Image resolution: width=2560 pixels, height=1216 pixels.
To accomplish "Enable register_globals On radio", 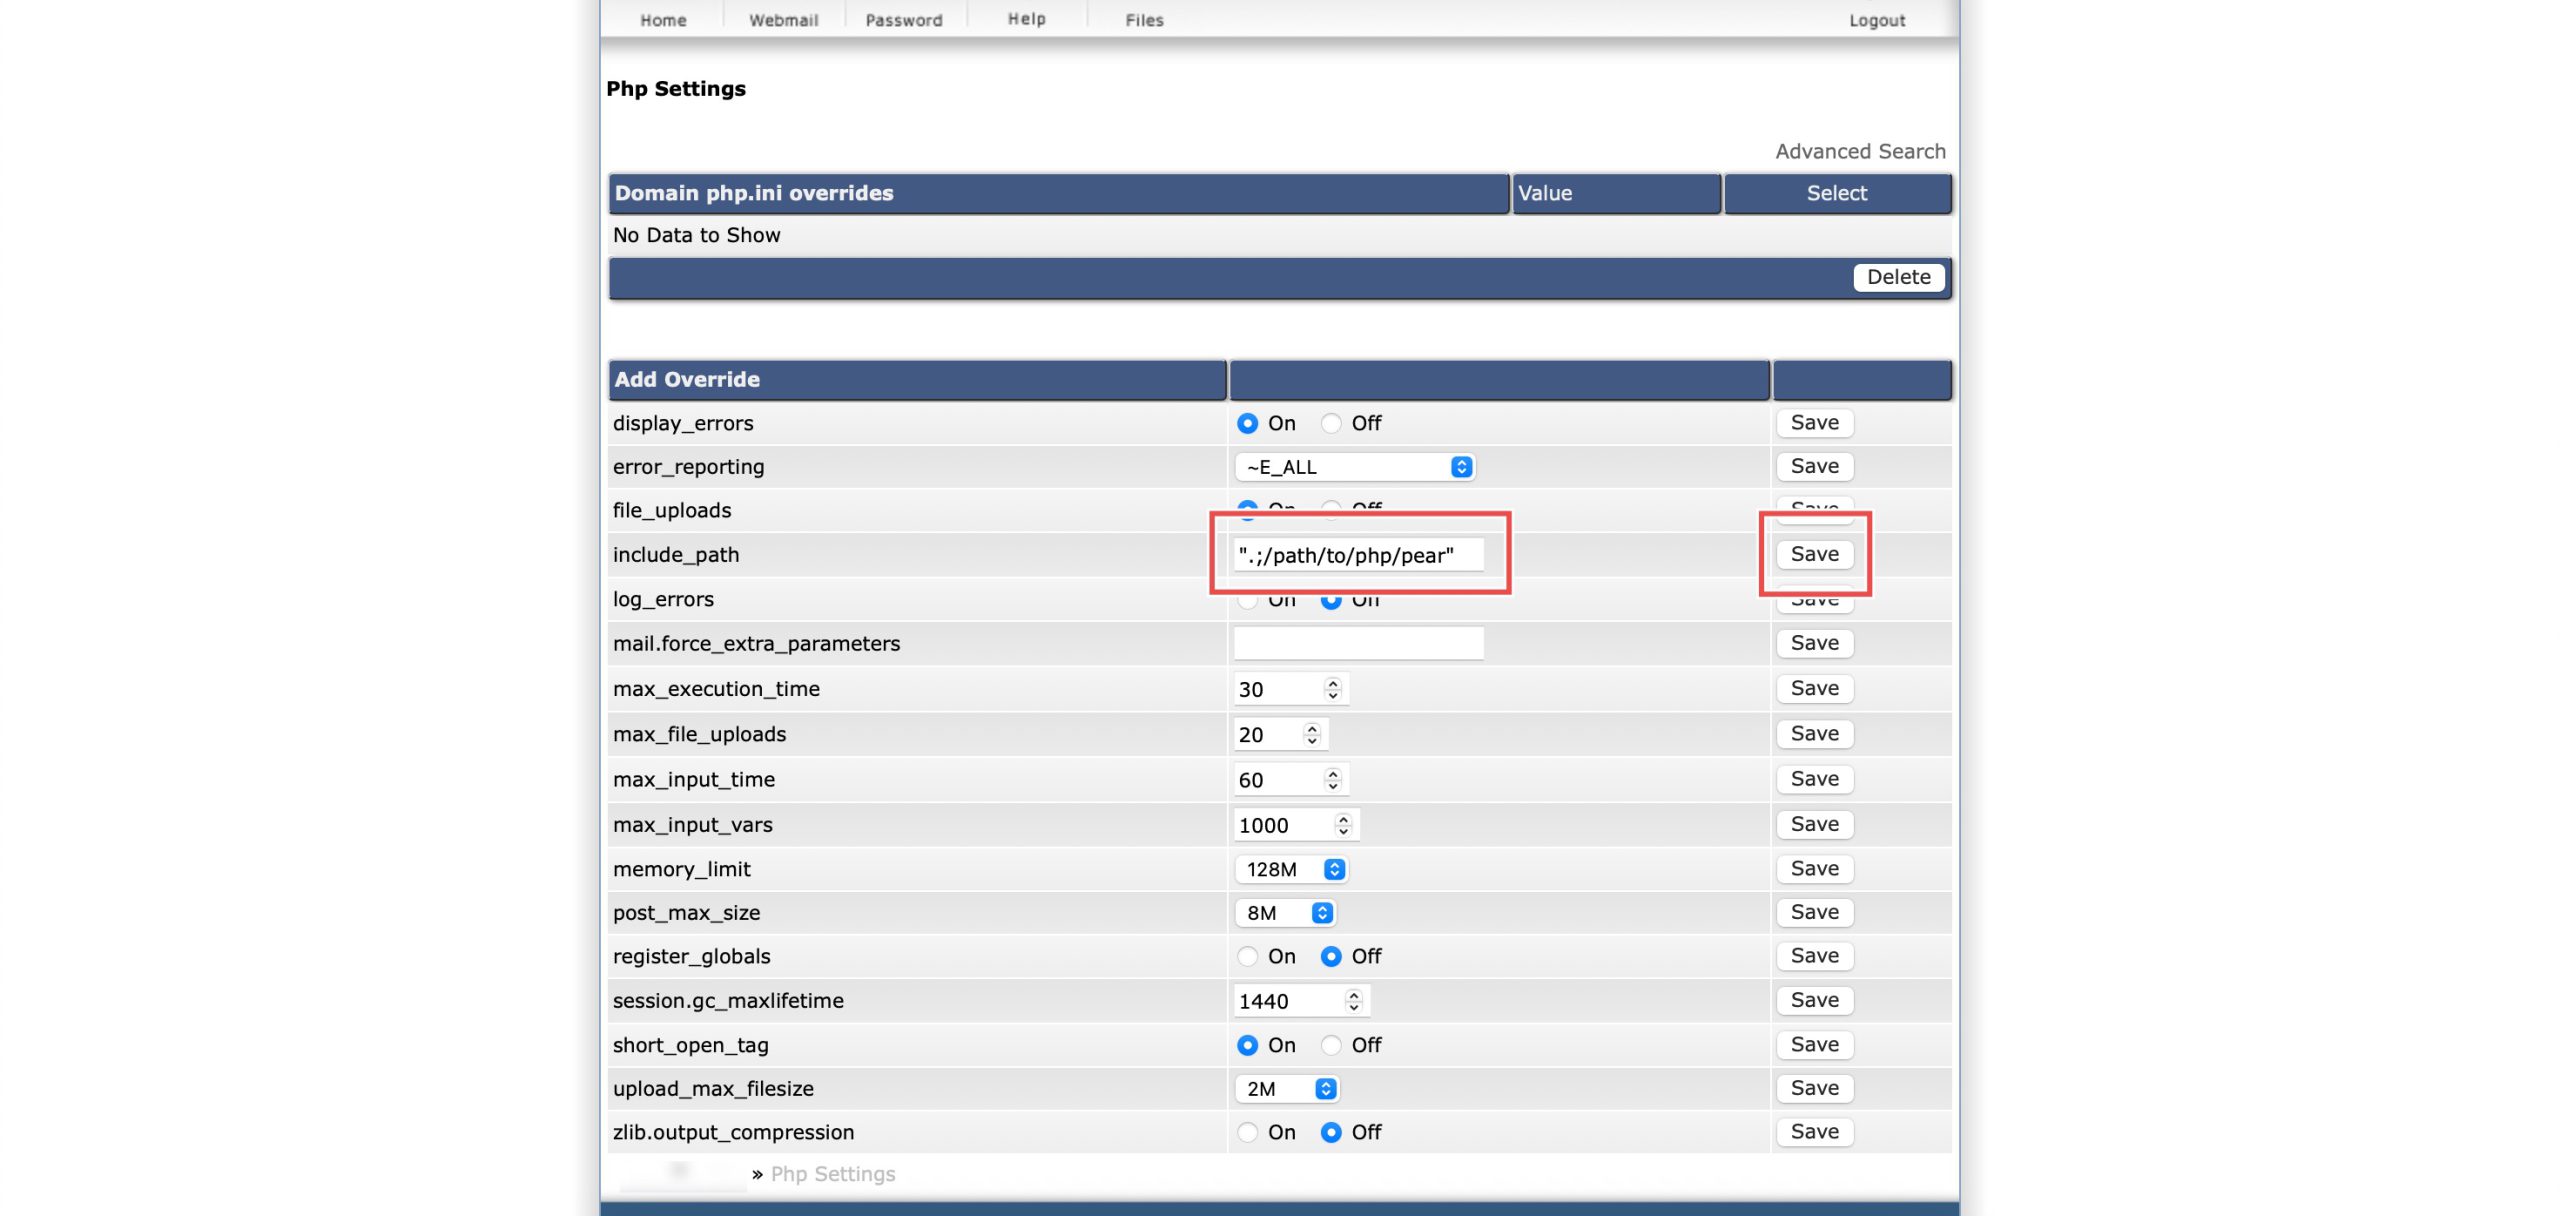I will (x=1247, y=957).
